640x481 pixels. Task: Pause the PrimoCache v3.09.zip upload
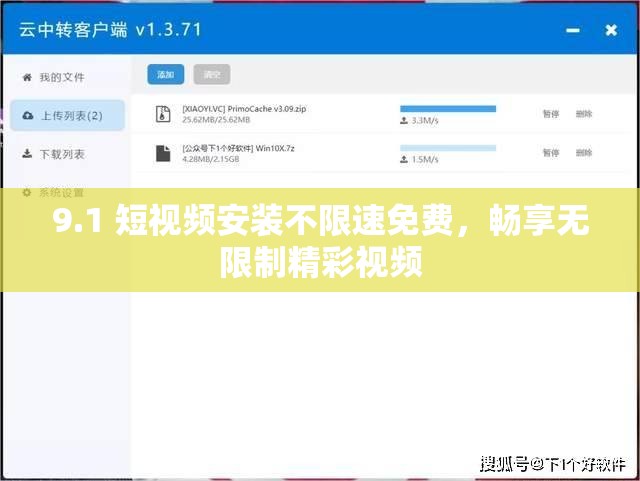(x=551, y=114)
